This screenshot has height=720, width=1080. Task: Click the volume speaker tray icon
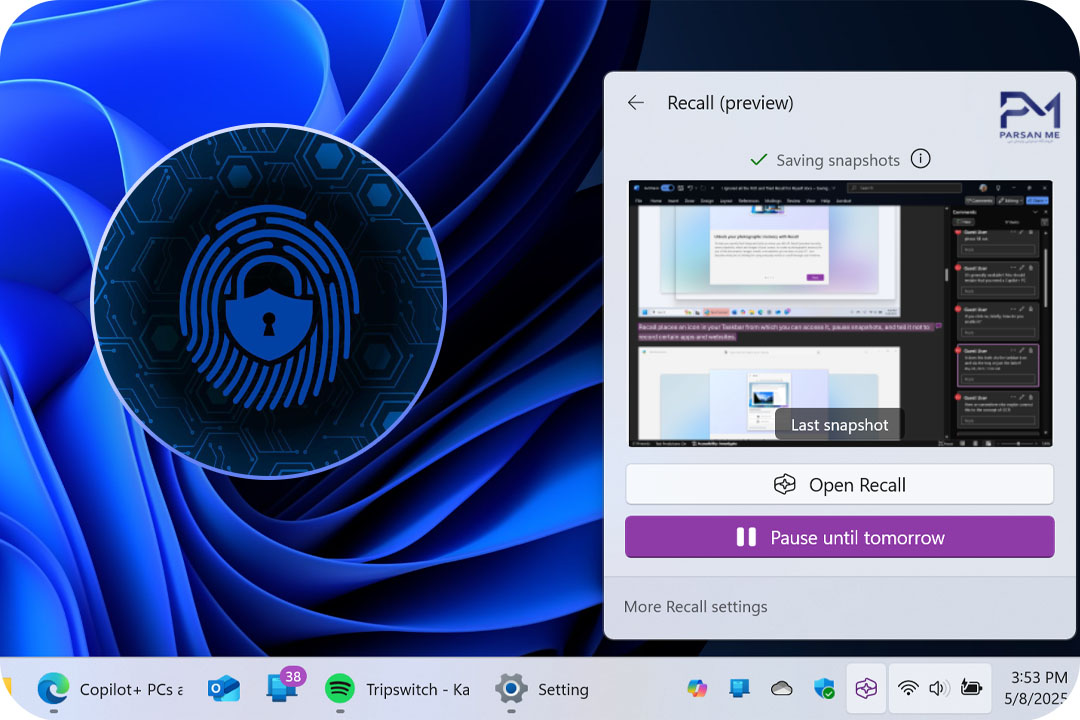coord(939,688)
